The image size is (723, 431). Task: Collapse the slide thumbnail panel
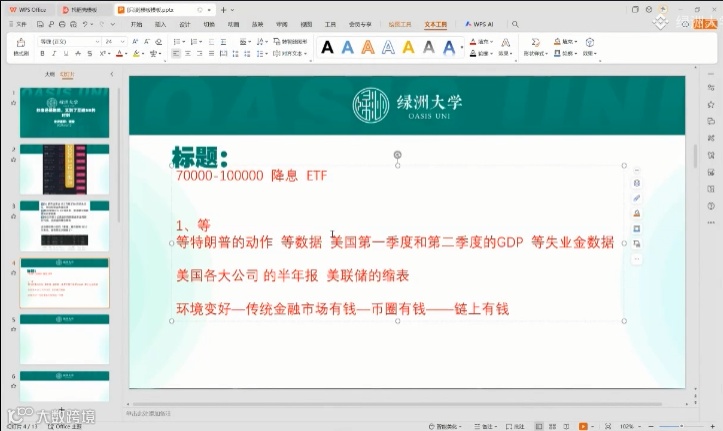point(112,74)
